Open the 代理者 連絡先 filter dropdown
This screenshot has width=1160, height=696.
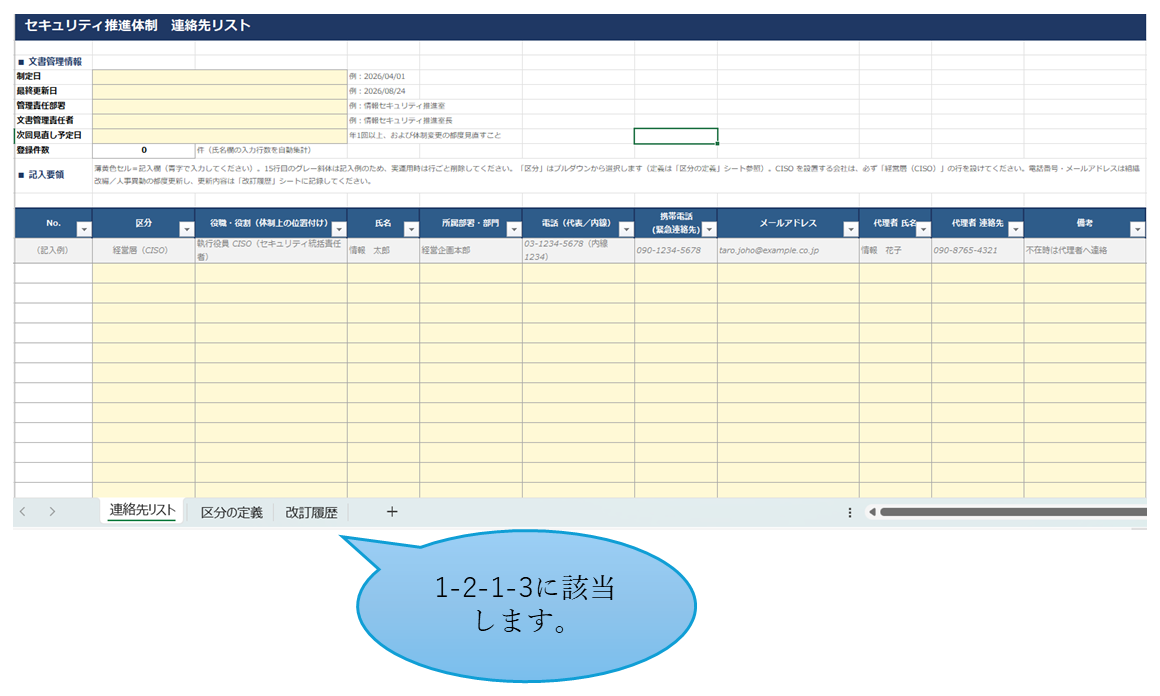point(1015,230)
